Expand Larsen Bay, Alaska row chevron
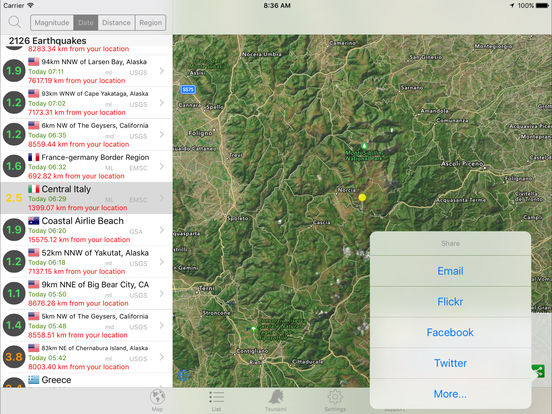Image resolution: width=552 pixels, height=414 pixels. (162, 71)
